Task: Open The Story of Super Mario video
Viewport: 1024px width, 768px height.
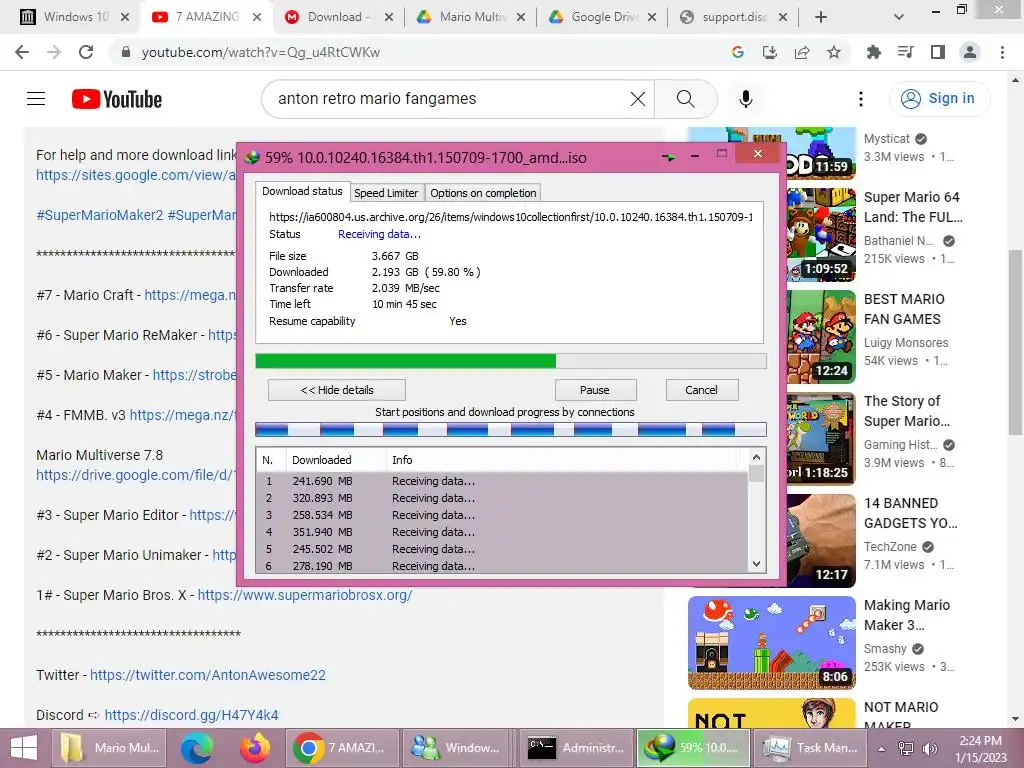Action: click(821, 438)
